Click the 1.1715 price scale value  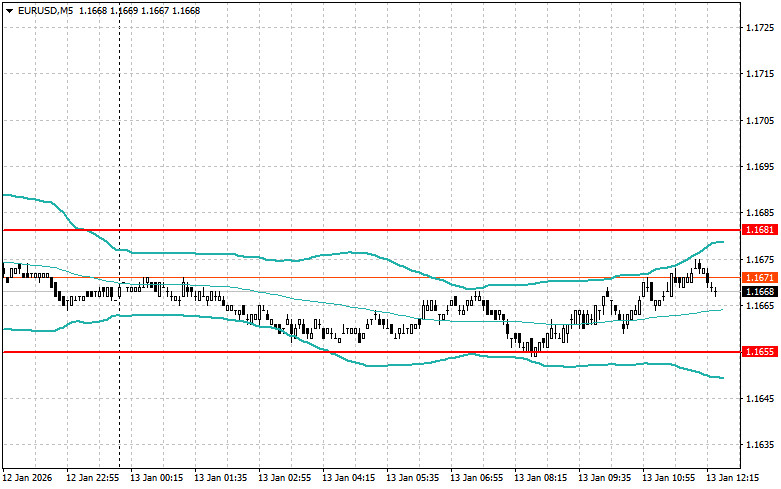tap(760, 74)
